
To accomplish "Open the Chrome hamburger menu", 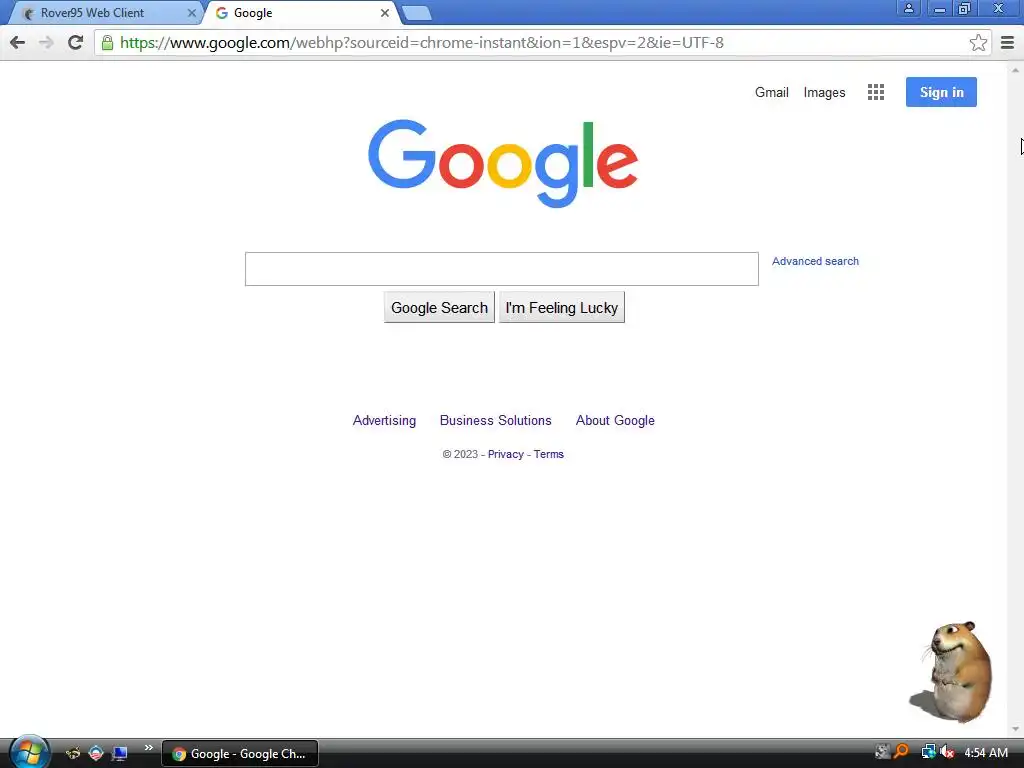I will pyautogui.click(x=1007, y=43).
